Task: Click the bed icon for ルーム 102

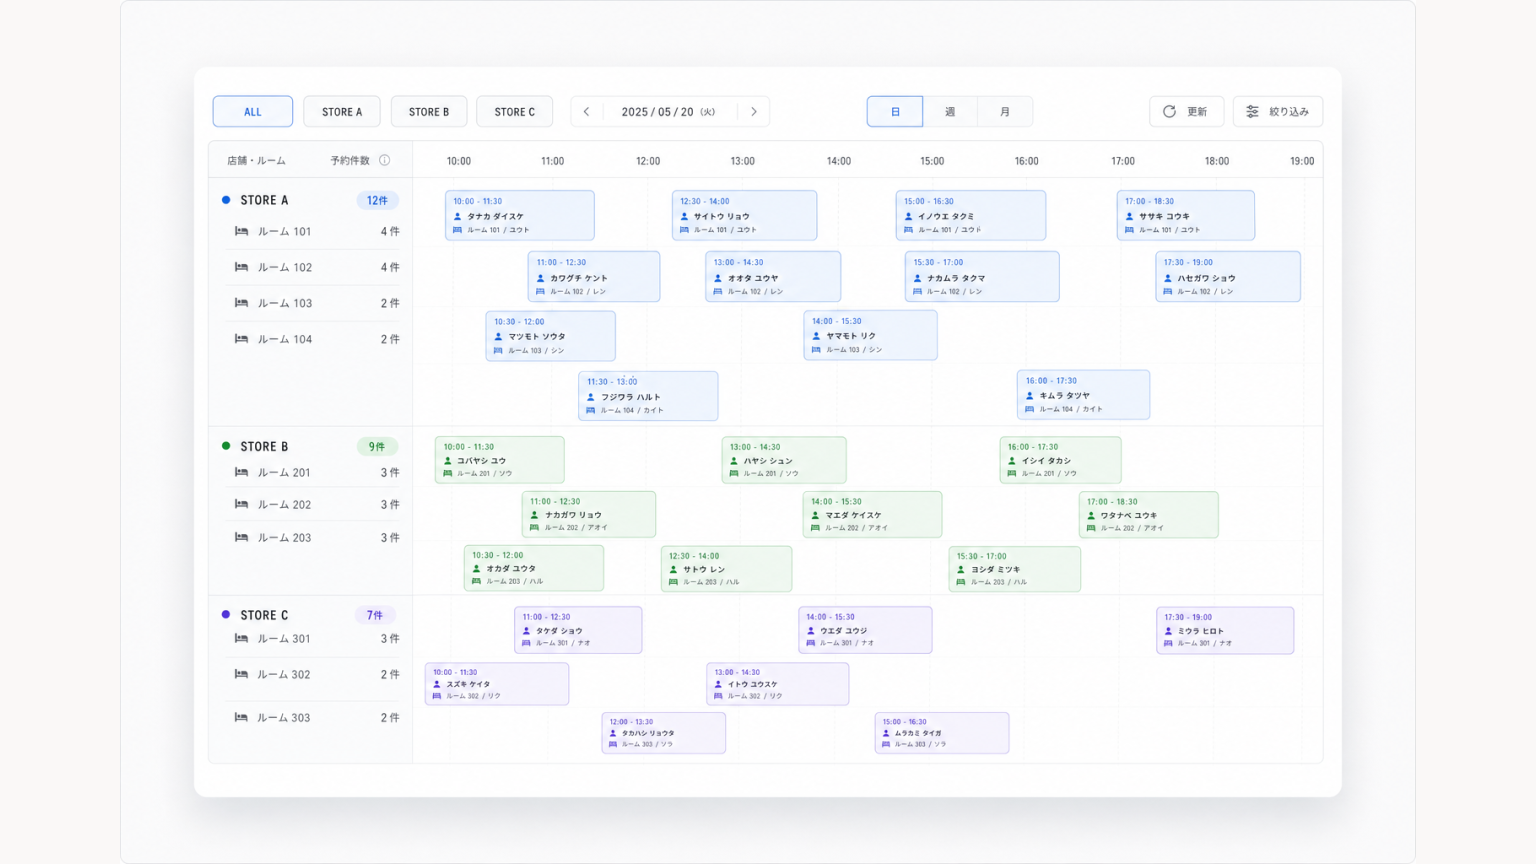Action: tap(241, 267)
